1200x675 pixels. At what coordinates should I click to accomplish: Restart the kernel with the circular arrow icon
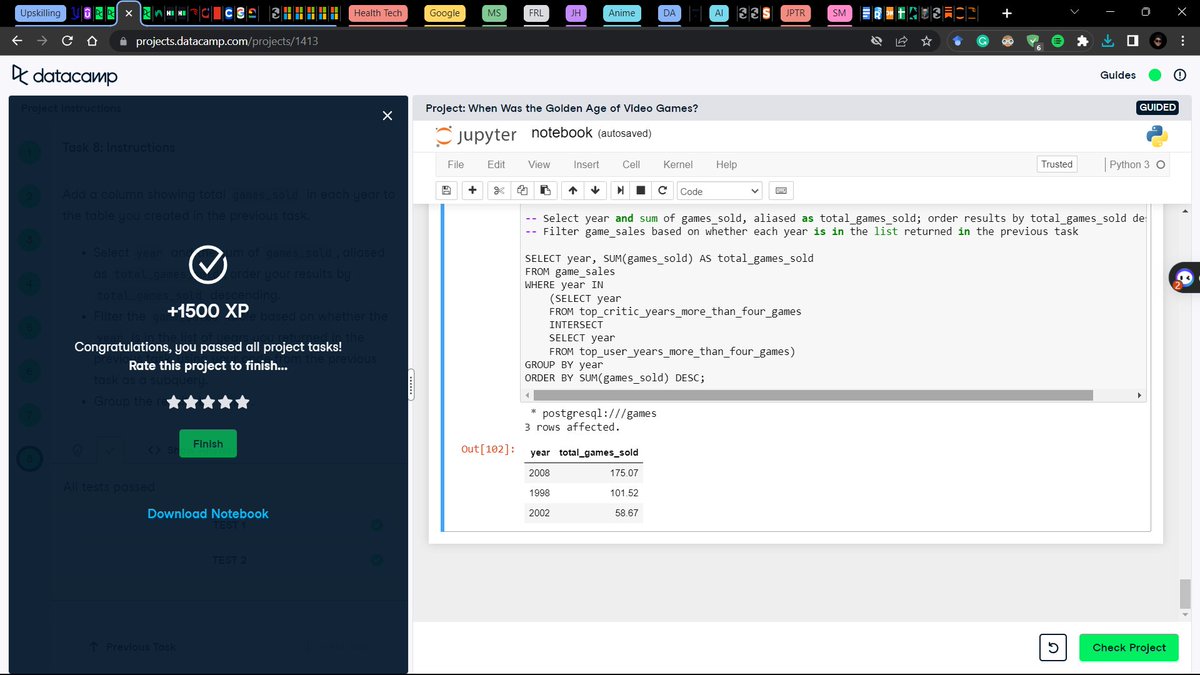point(662,190)
